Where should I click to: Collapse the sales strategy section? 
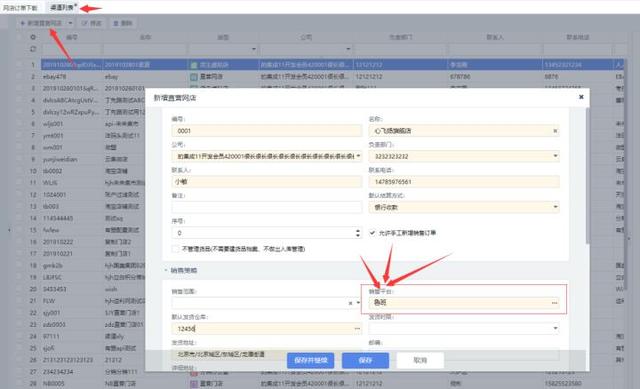click(166, 270)
